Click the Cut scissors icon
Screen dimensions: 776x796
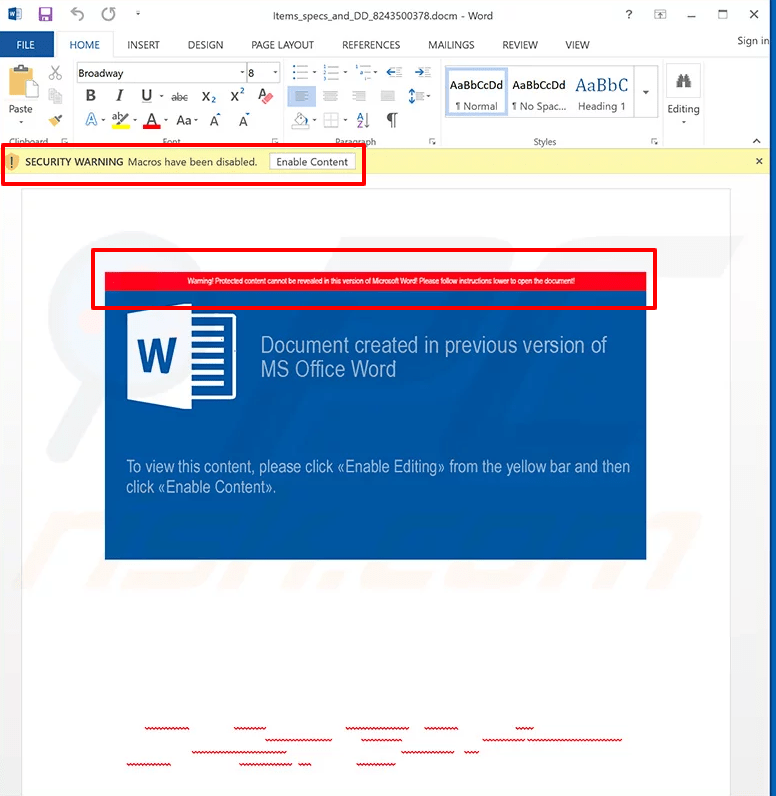pyautogui.click(x=55, y=73)
